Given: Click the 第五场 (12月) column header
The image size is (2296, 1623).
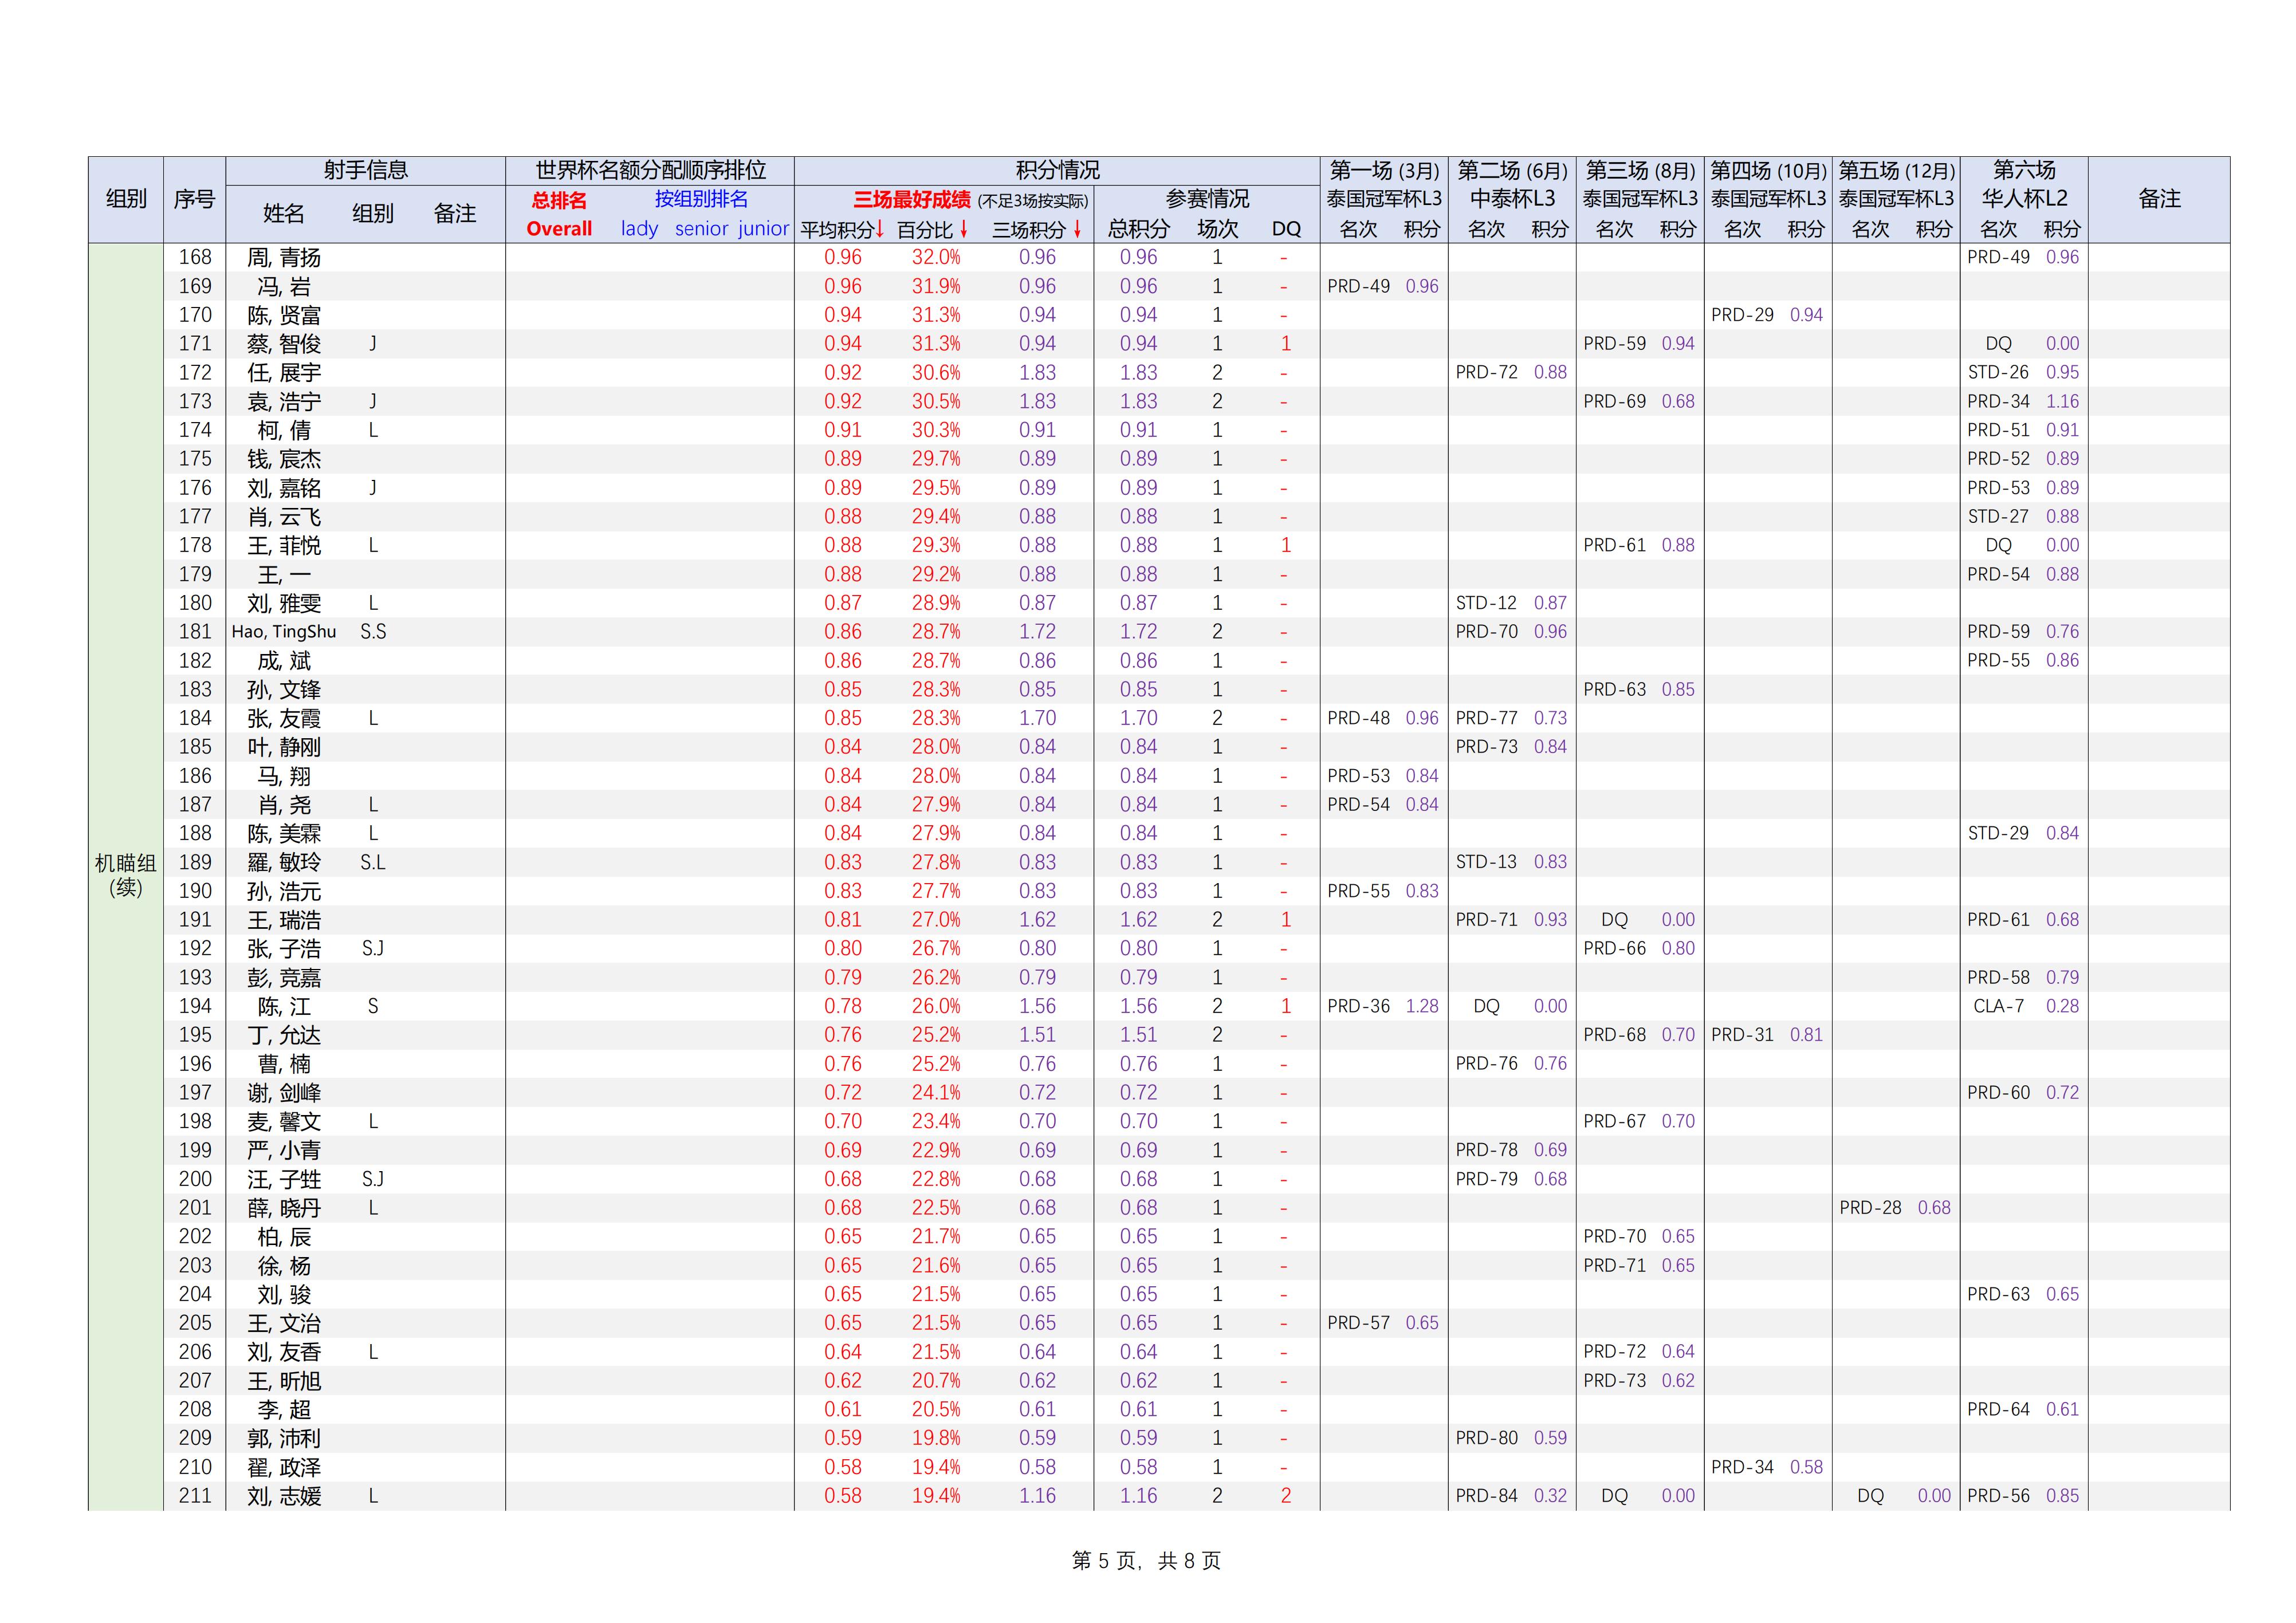Looking at the screenshot, I should [1896, 170].
